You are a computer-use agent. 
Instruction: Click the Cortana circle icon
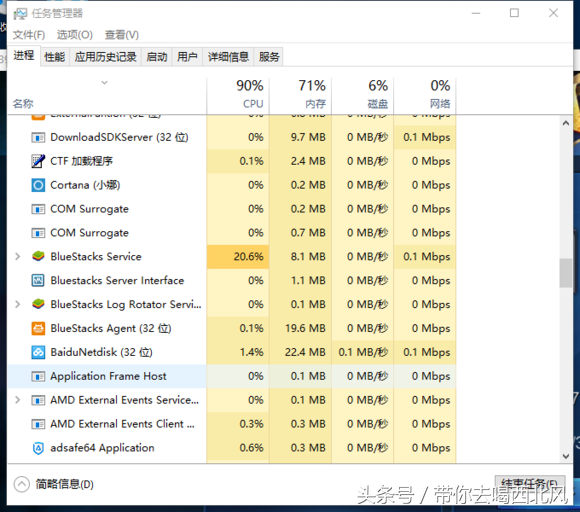(x=38, y=185)
